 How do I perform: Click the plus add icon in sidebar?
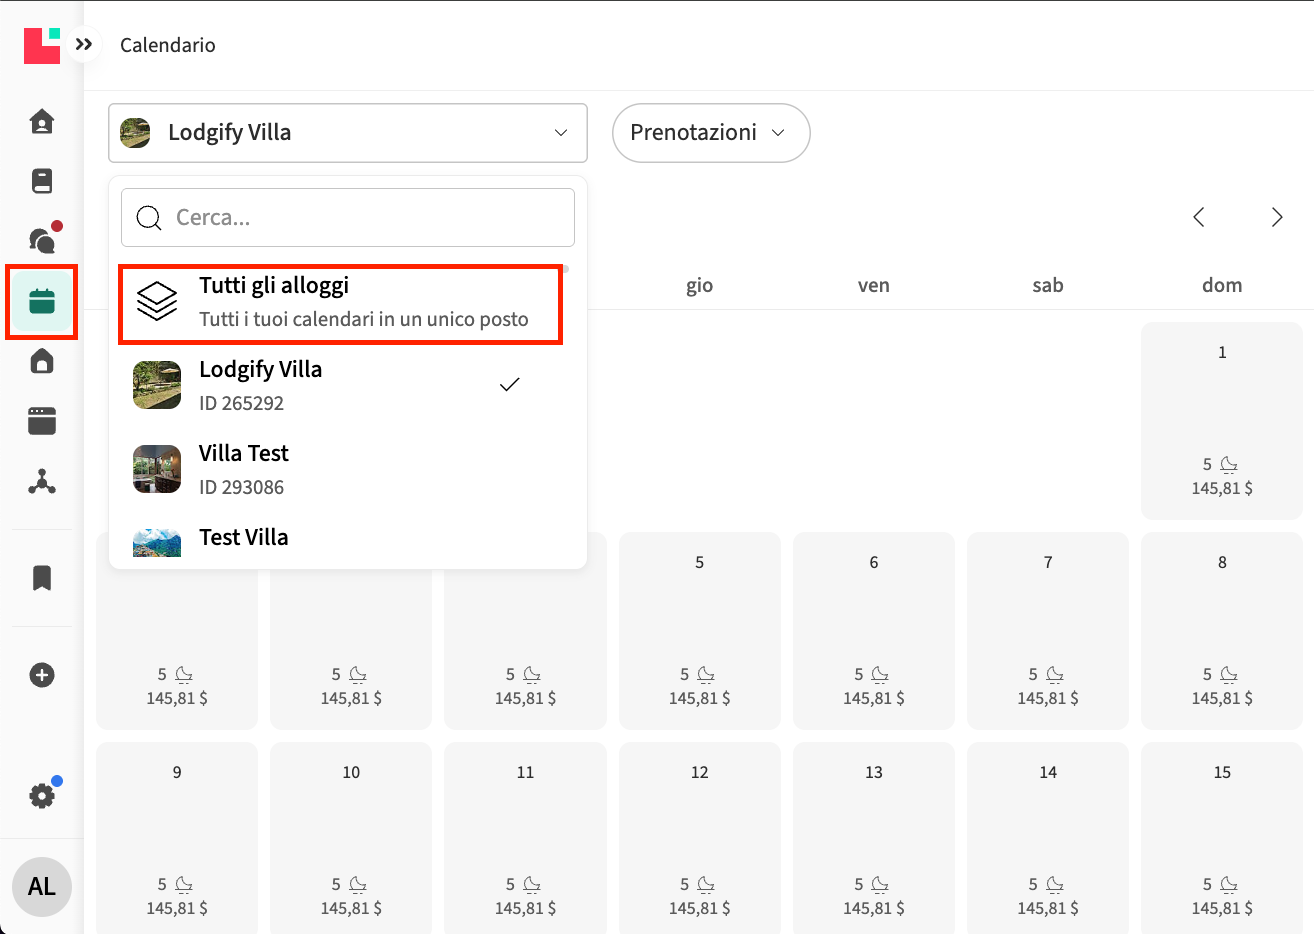[x=42, y=675]
